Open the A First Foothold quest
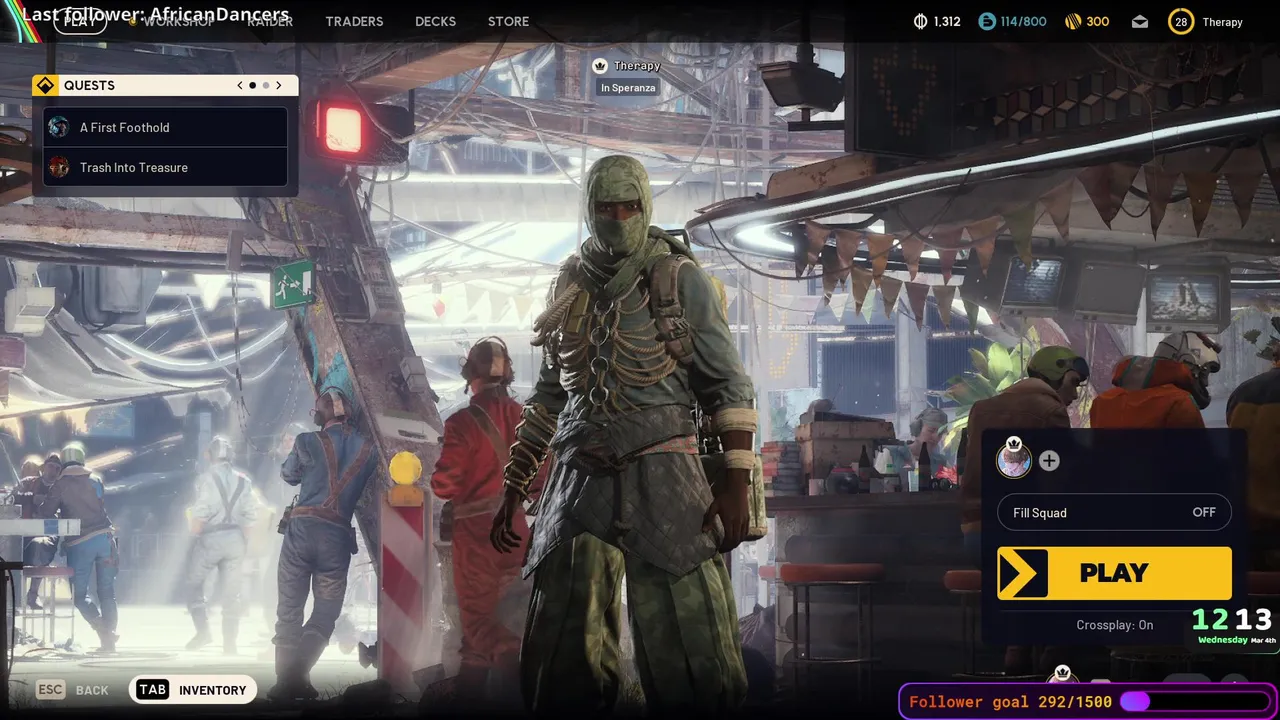This screenshot has width=1280, height=720. point(165,127)
